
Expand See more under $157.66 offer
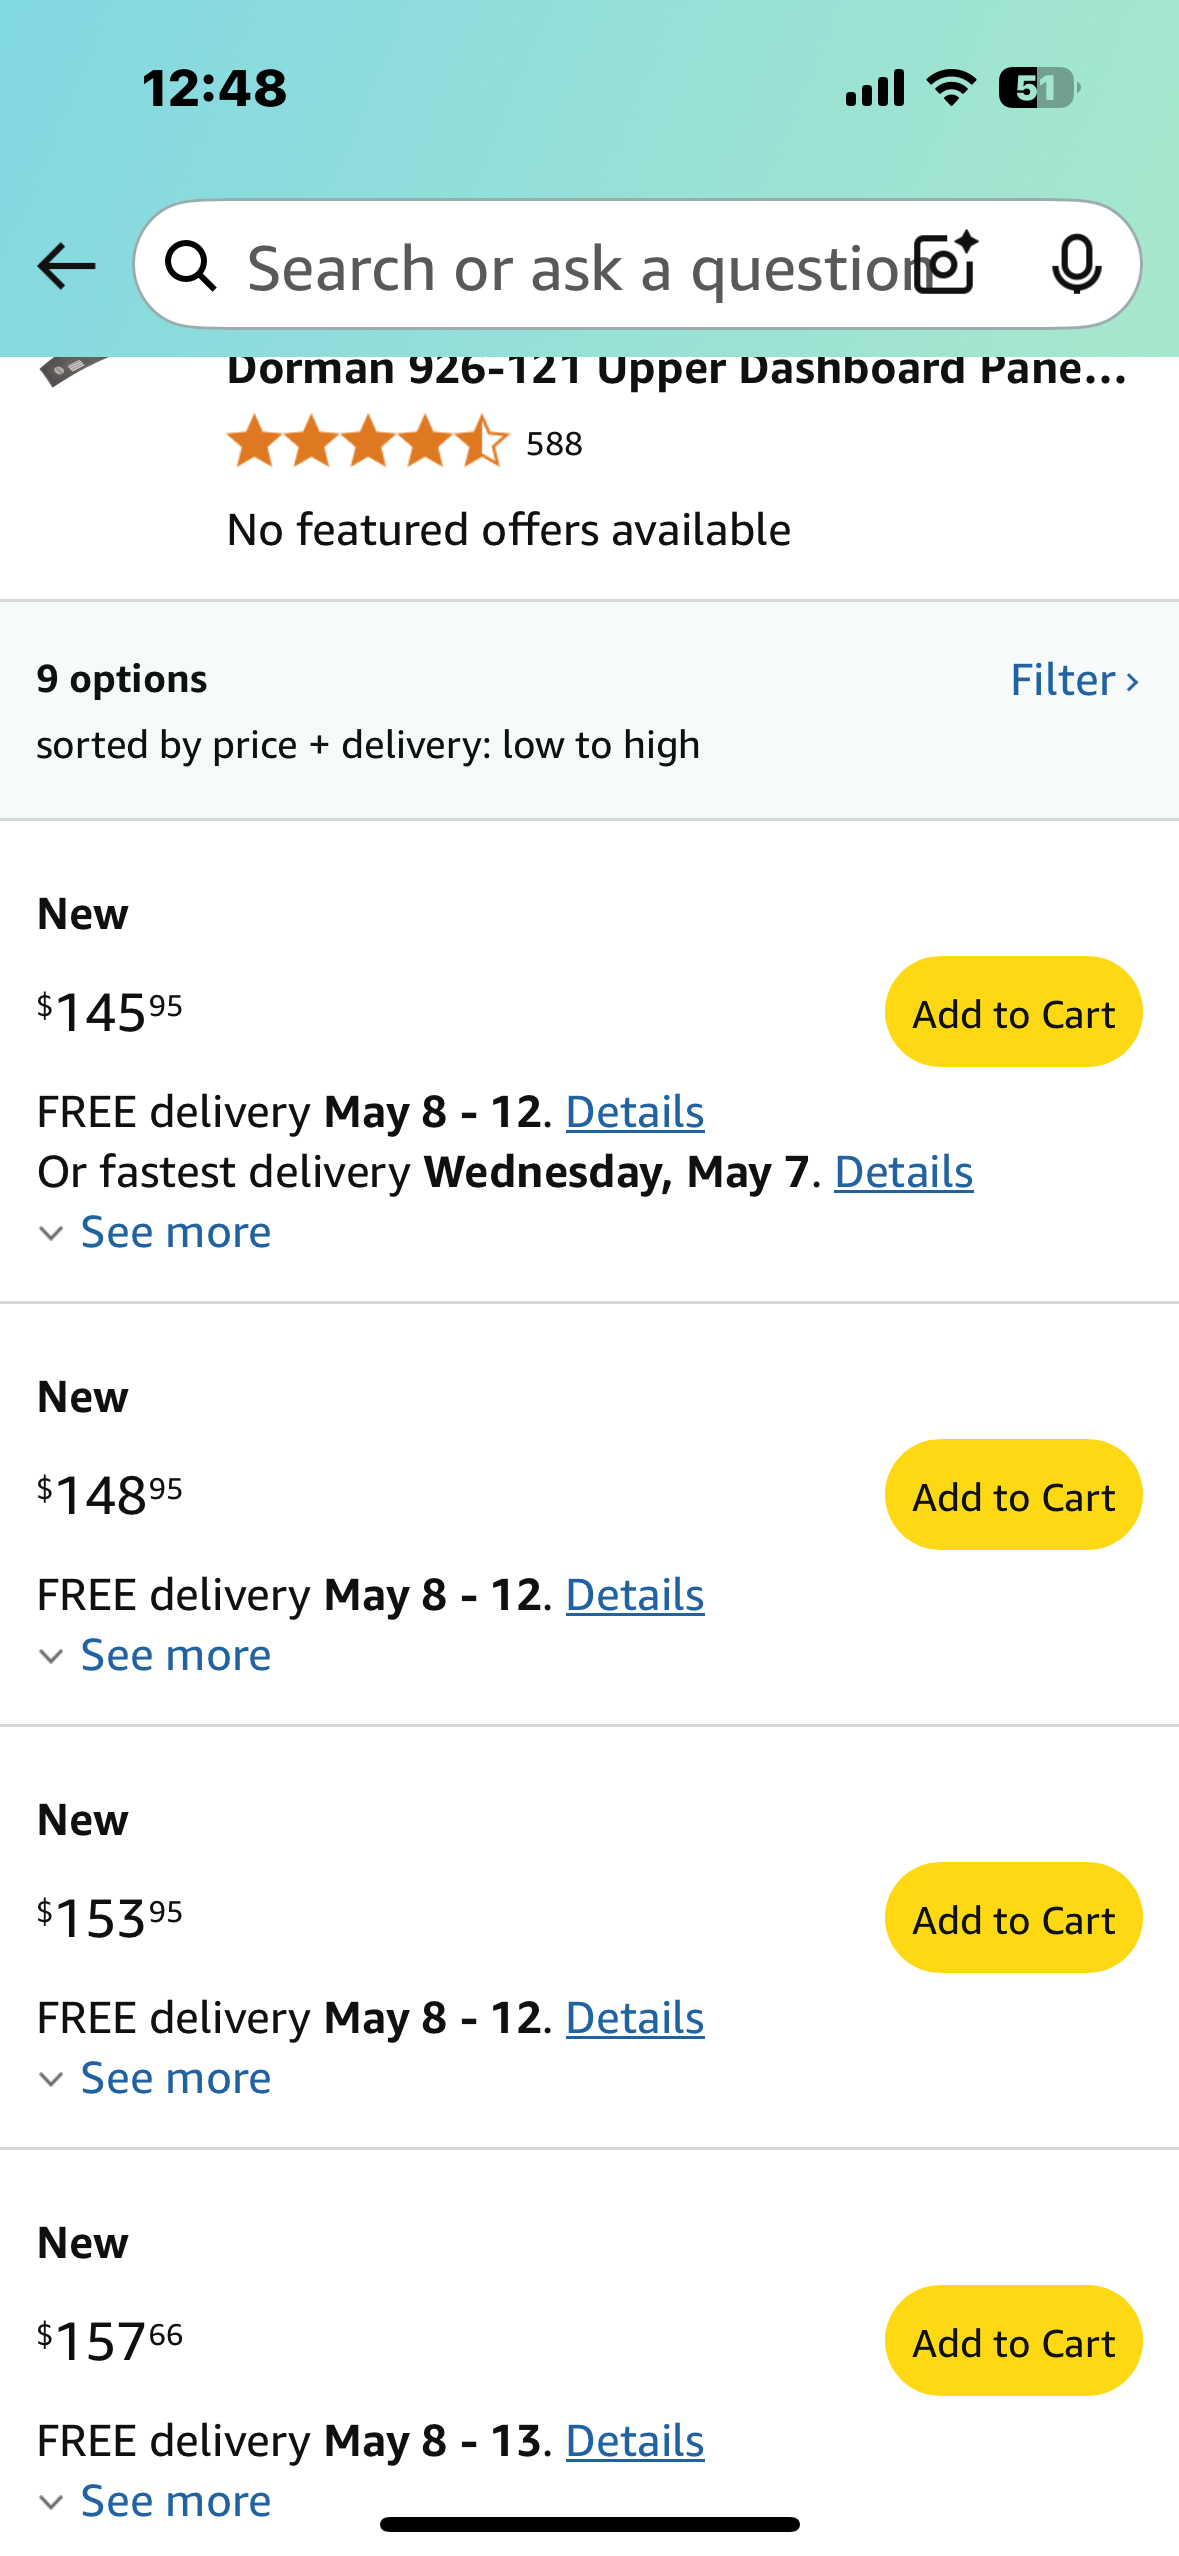point(155,2501)
